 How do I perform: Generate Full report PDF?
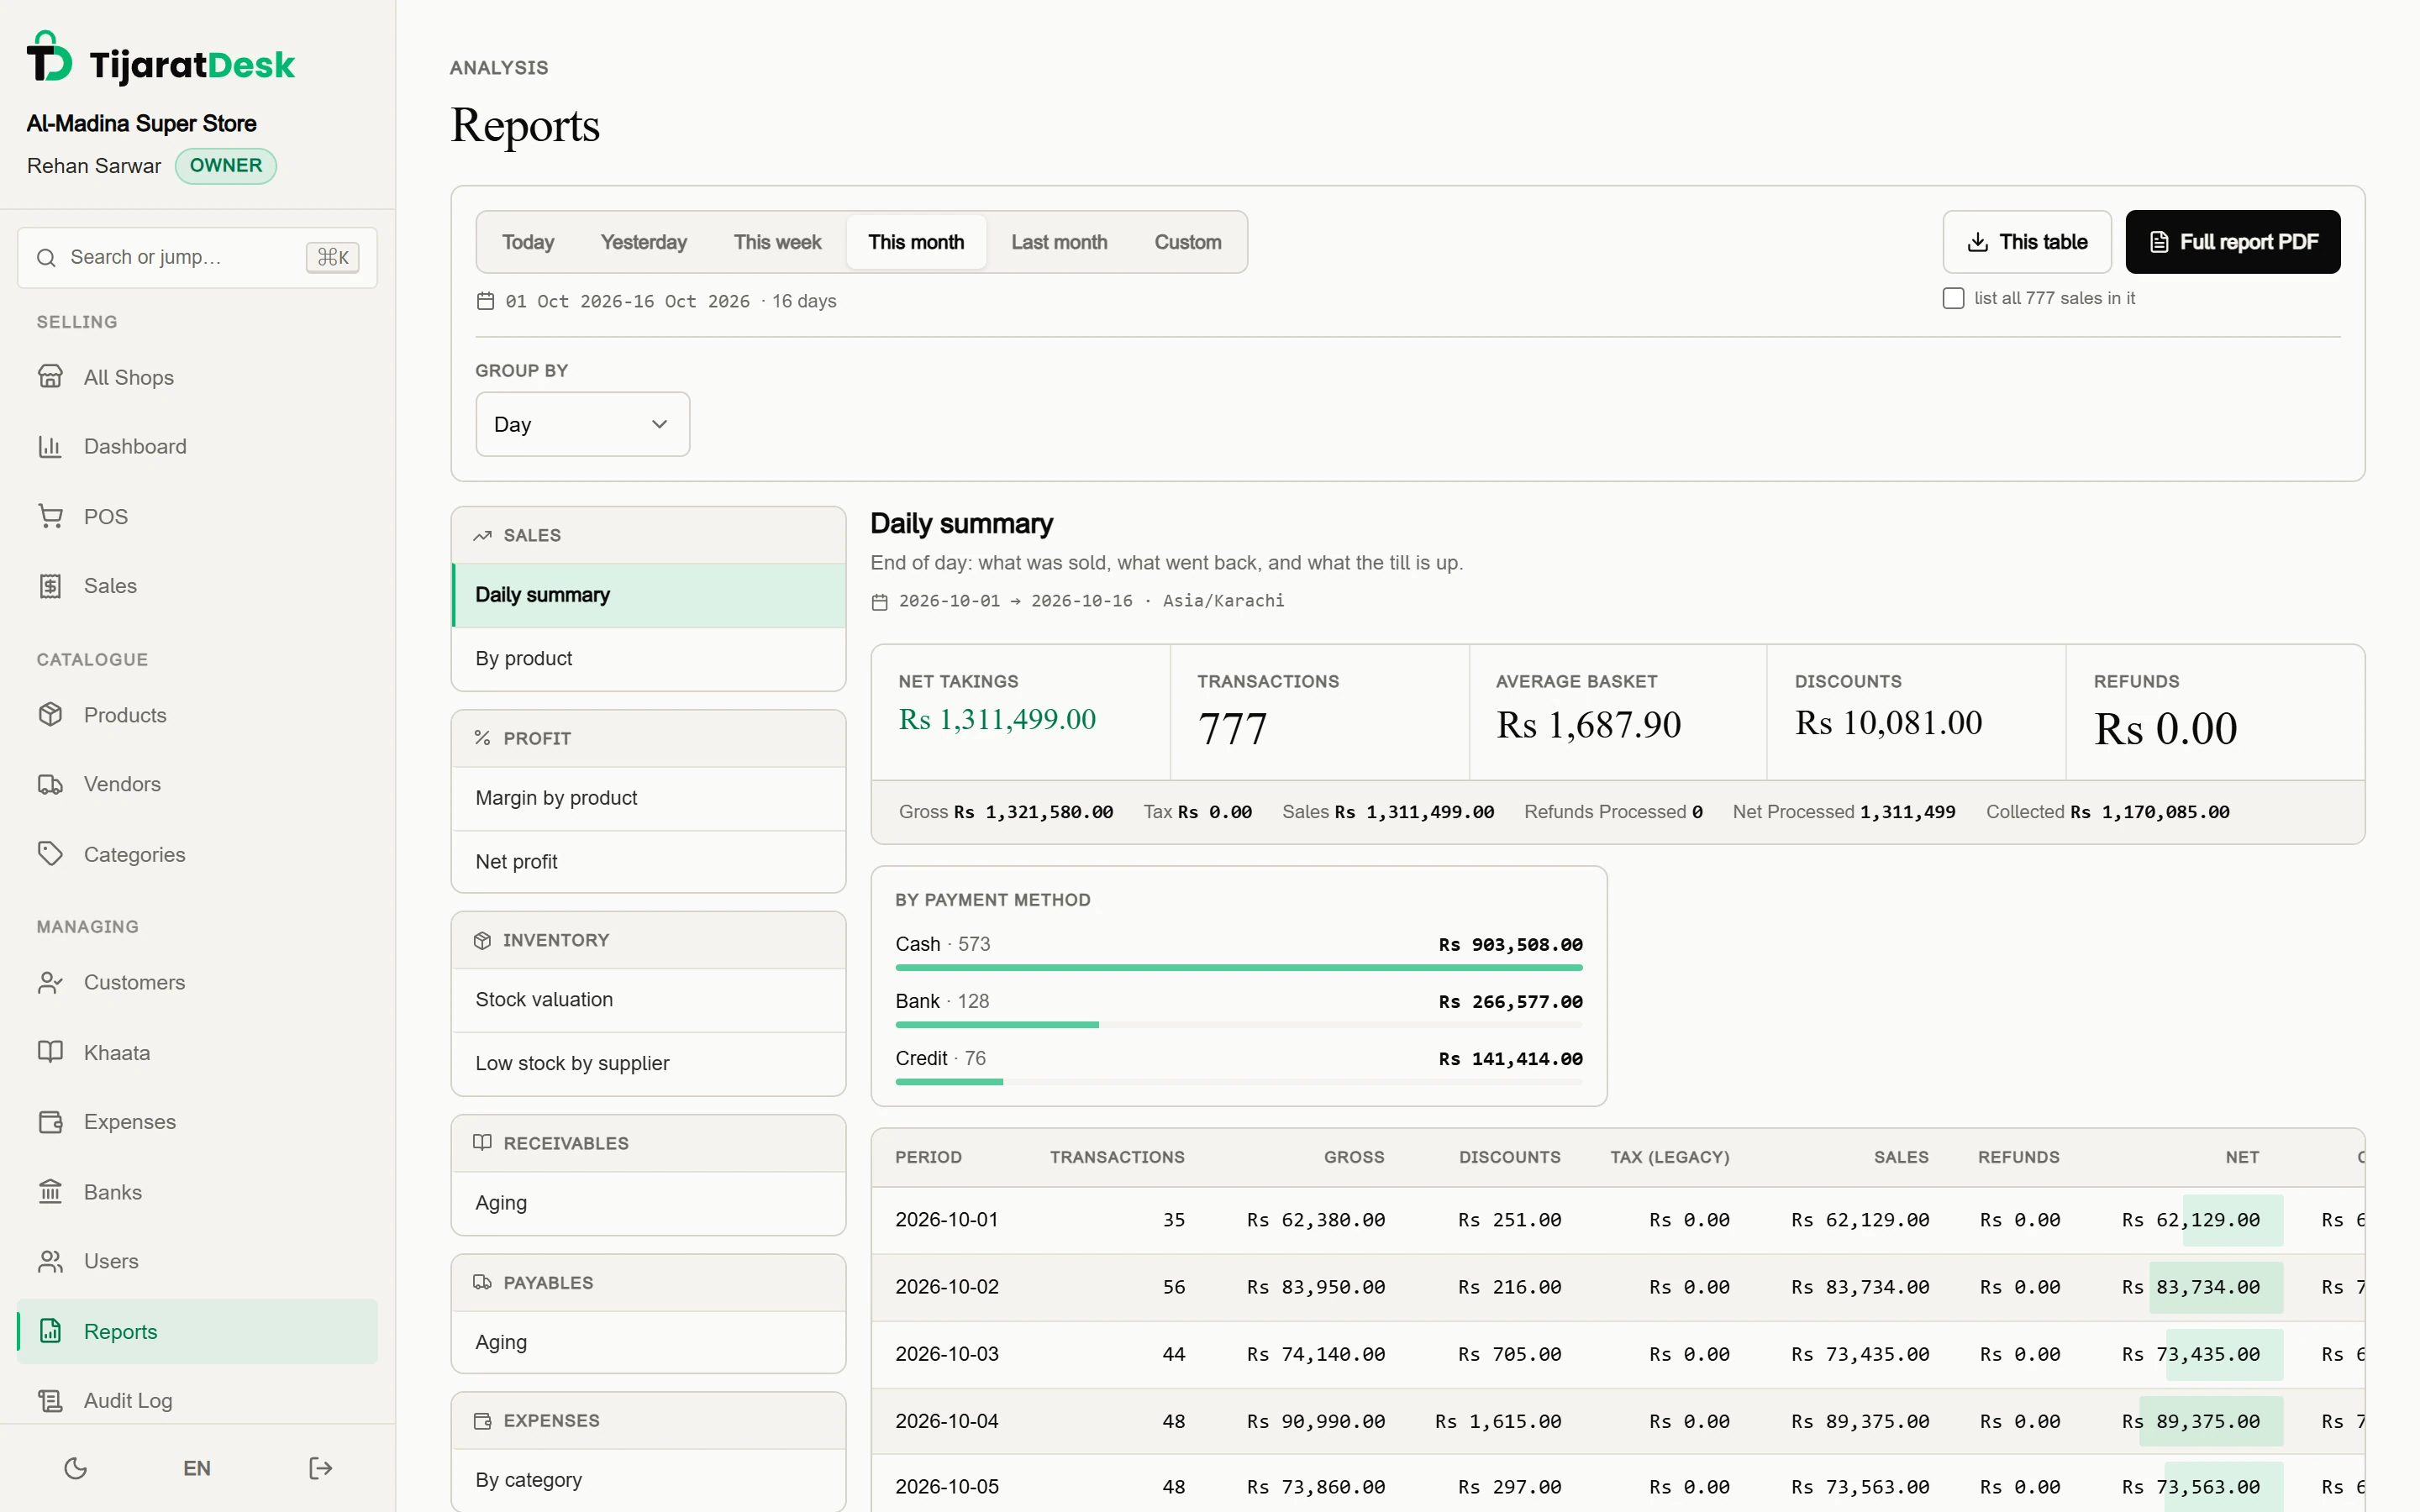coord(2233,242)
